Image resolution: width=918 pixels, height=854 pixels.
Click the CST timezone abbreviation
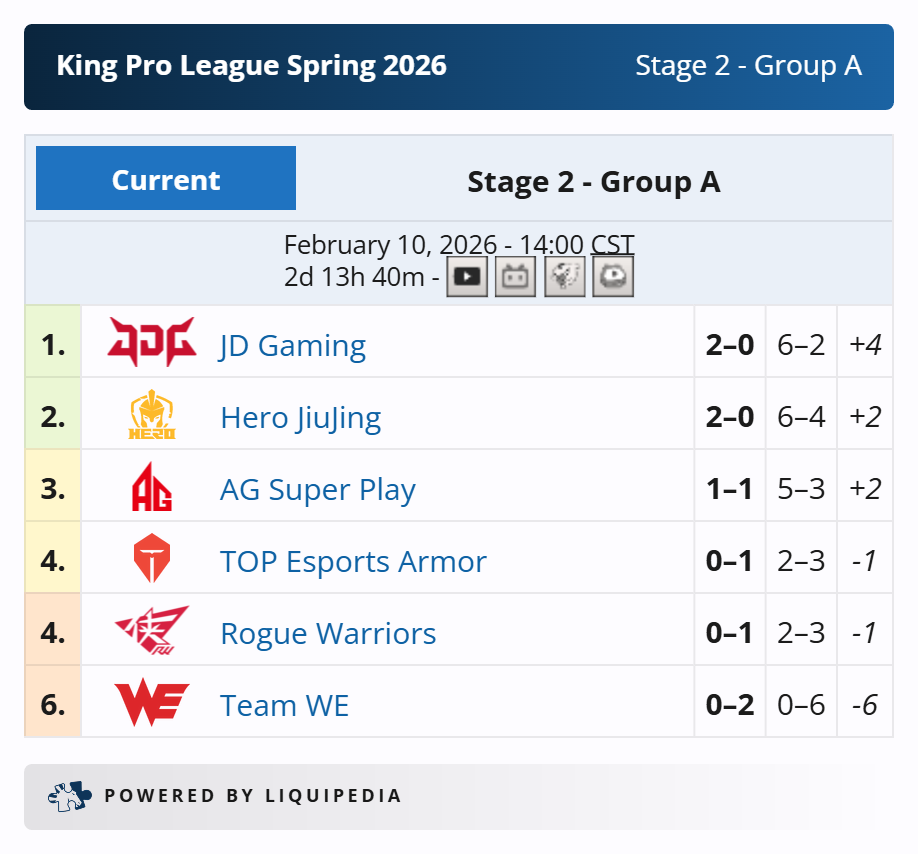click(612, 245)
